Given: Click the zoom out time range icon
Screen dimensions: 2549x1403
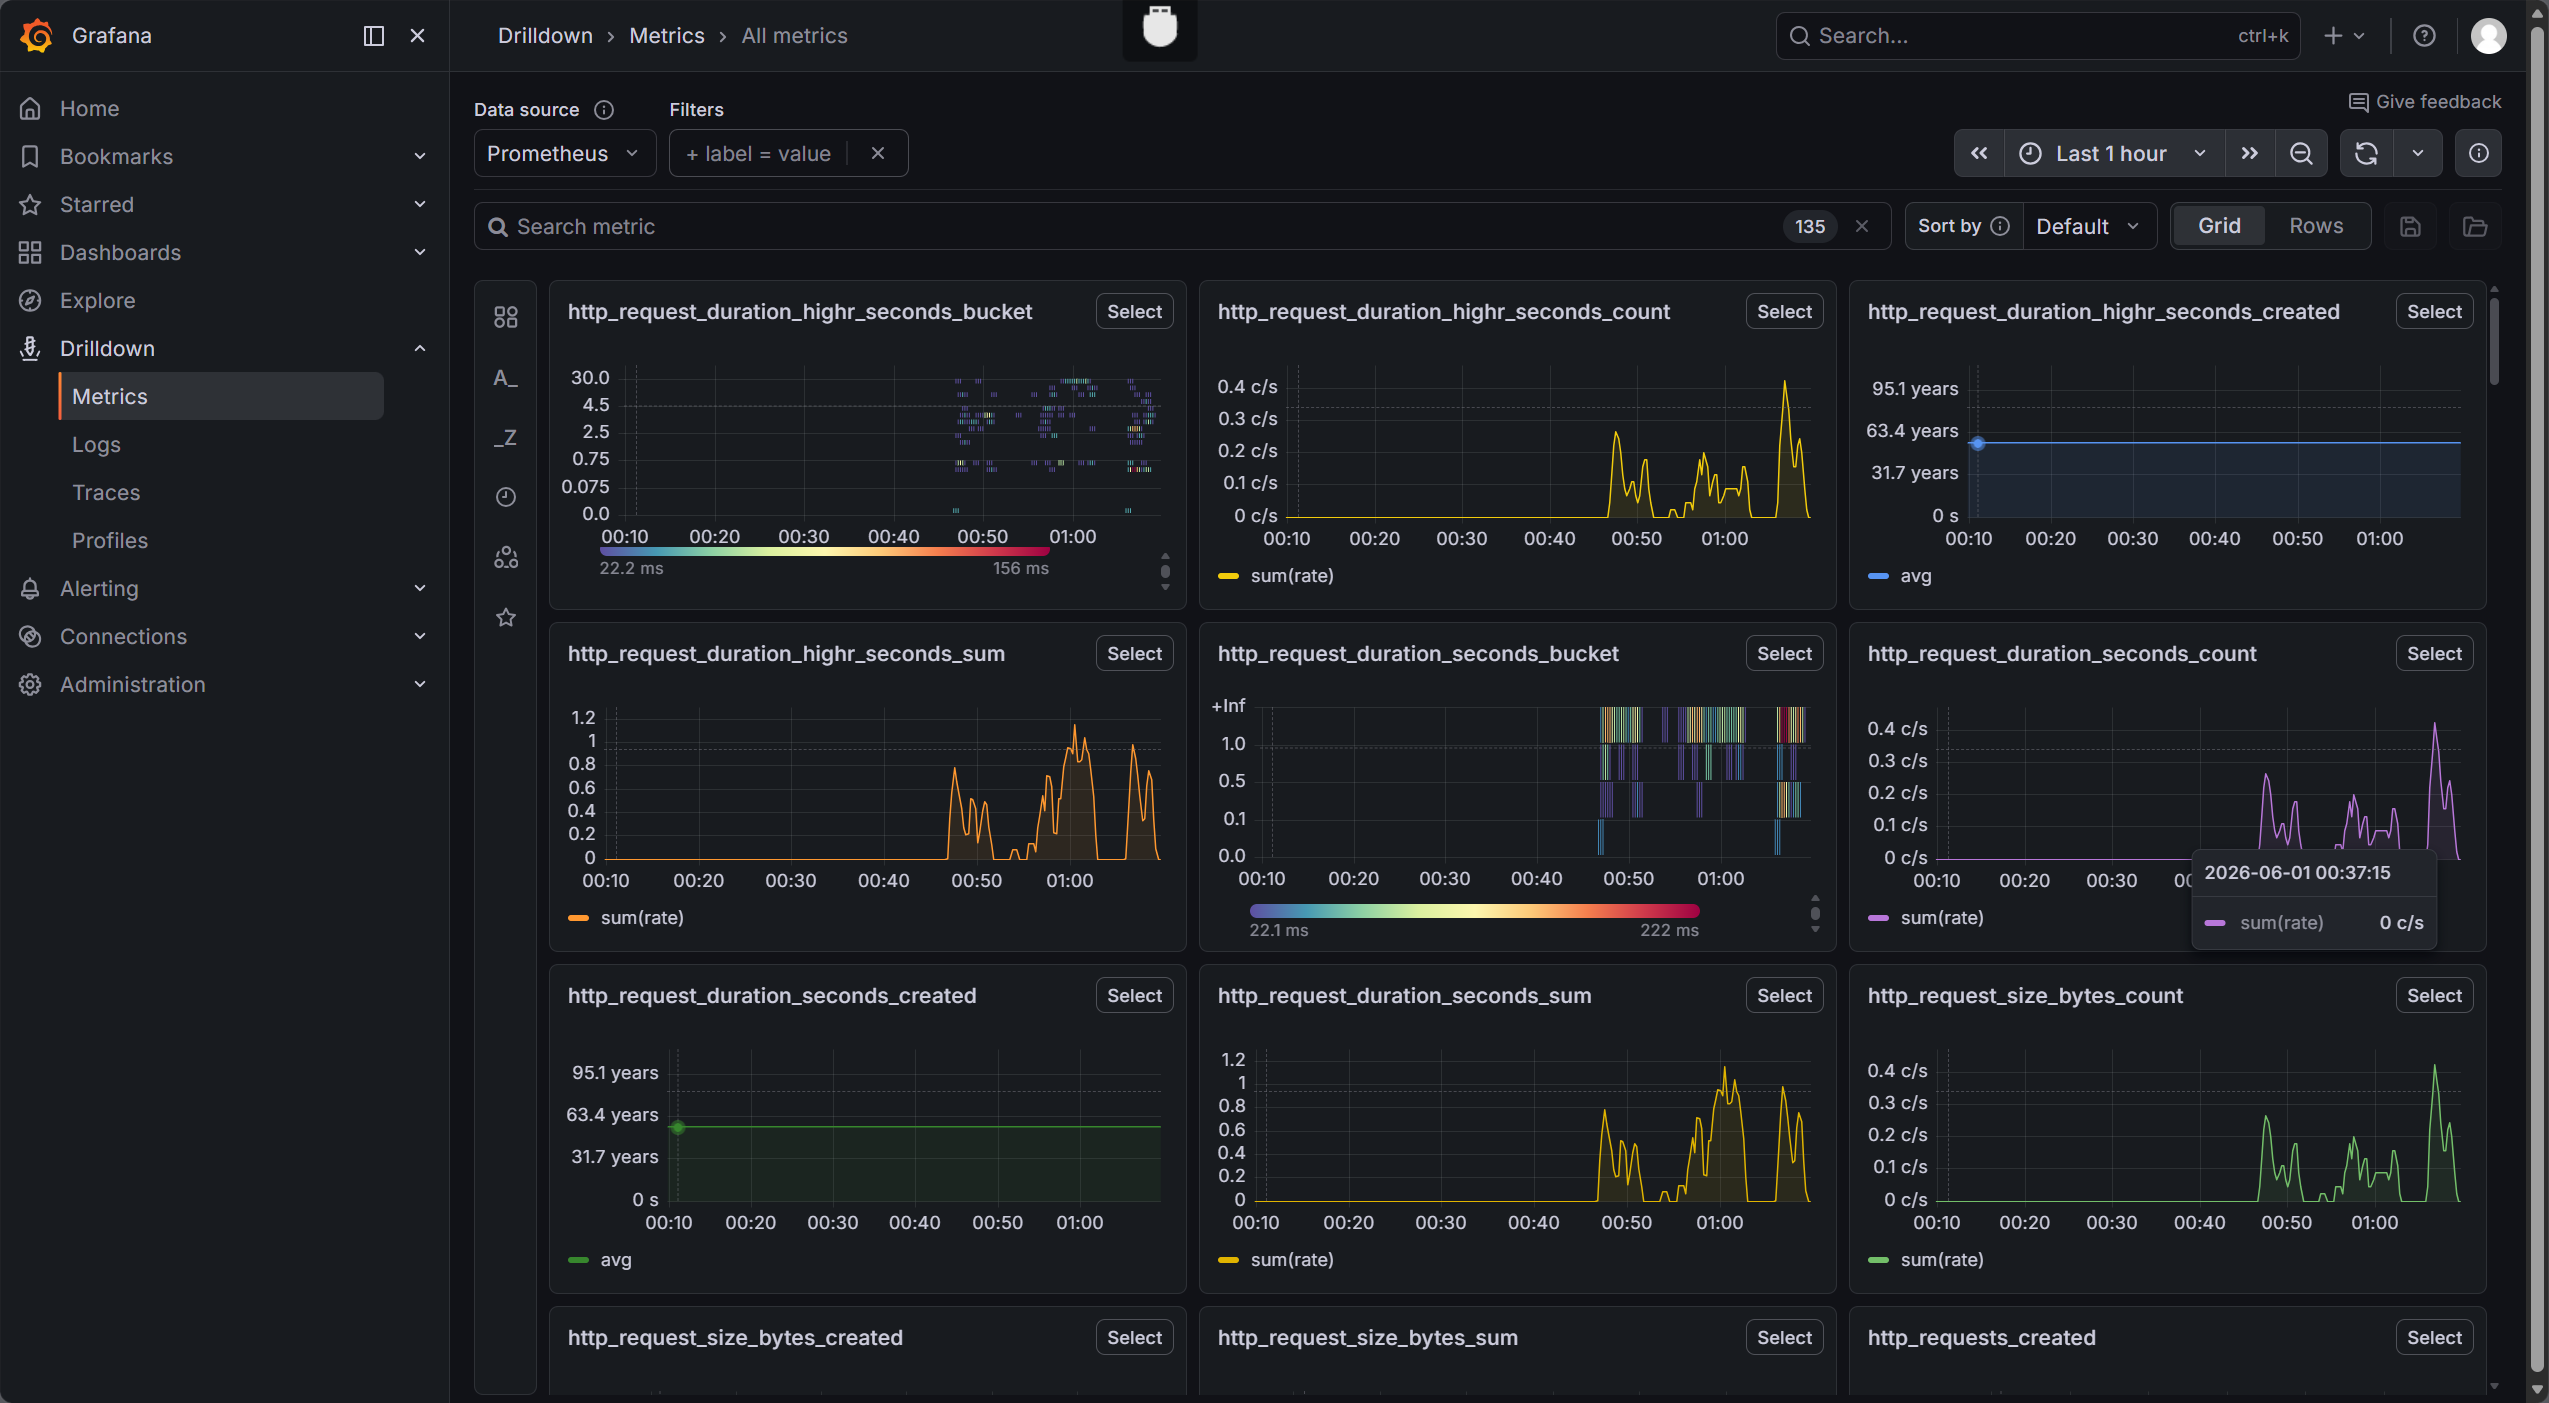Looking at the screenshot, I should [2301, 153].
